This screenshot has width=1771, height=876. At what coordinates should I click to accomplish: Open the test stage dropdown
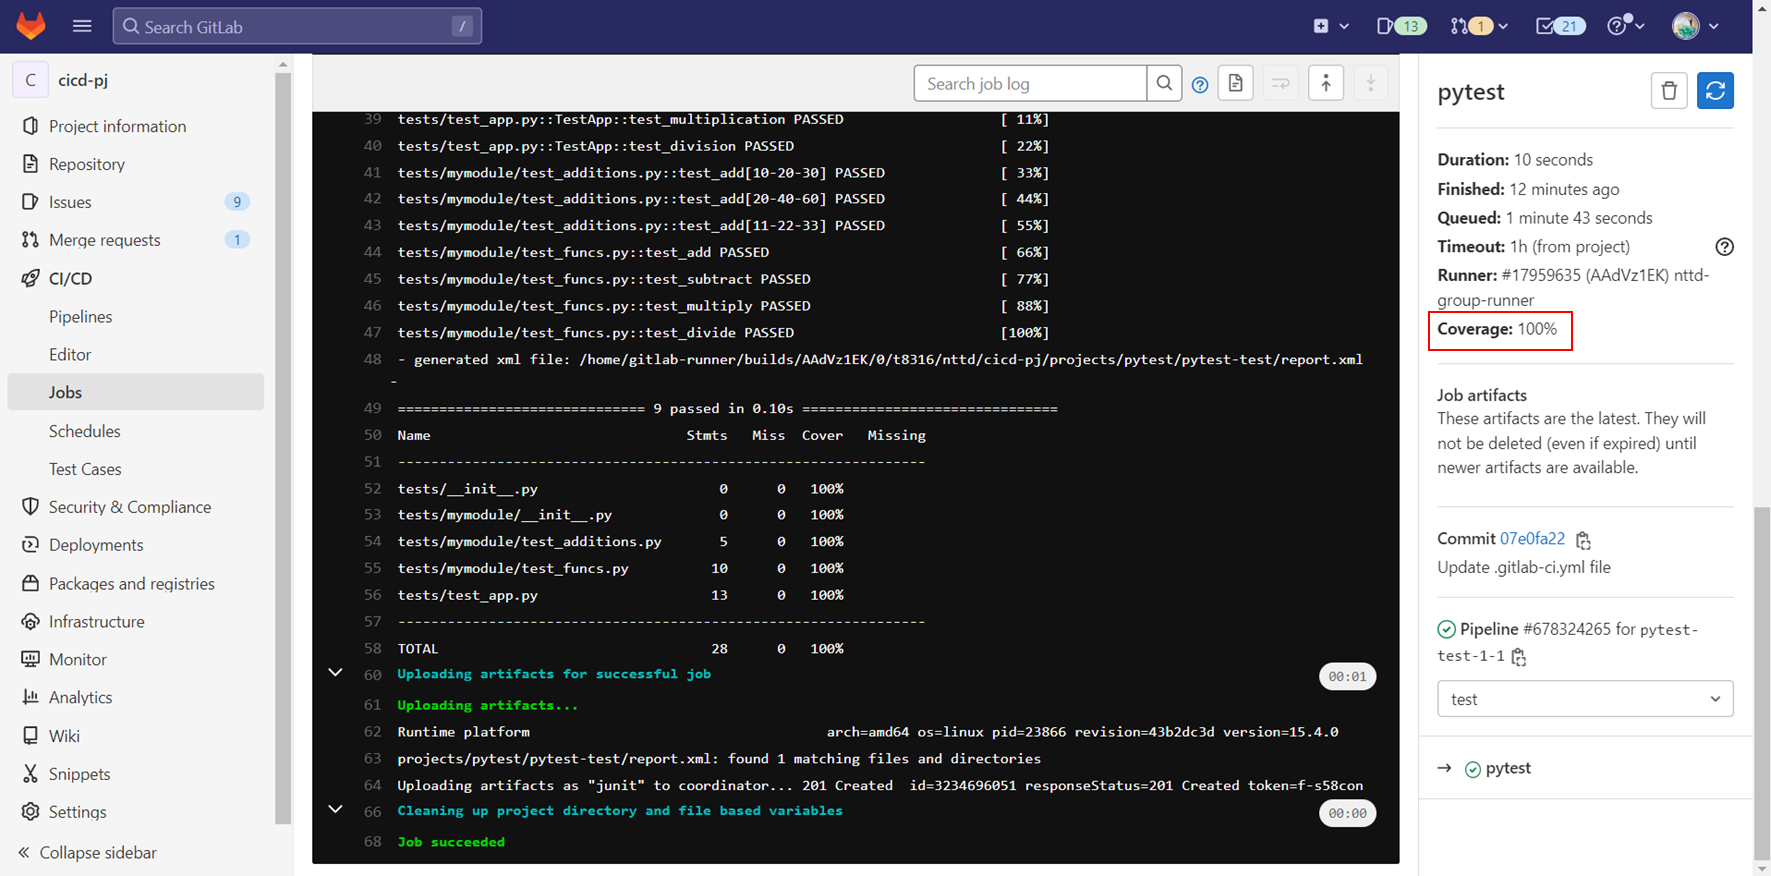point(1584,699)
